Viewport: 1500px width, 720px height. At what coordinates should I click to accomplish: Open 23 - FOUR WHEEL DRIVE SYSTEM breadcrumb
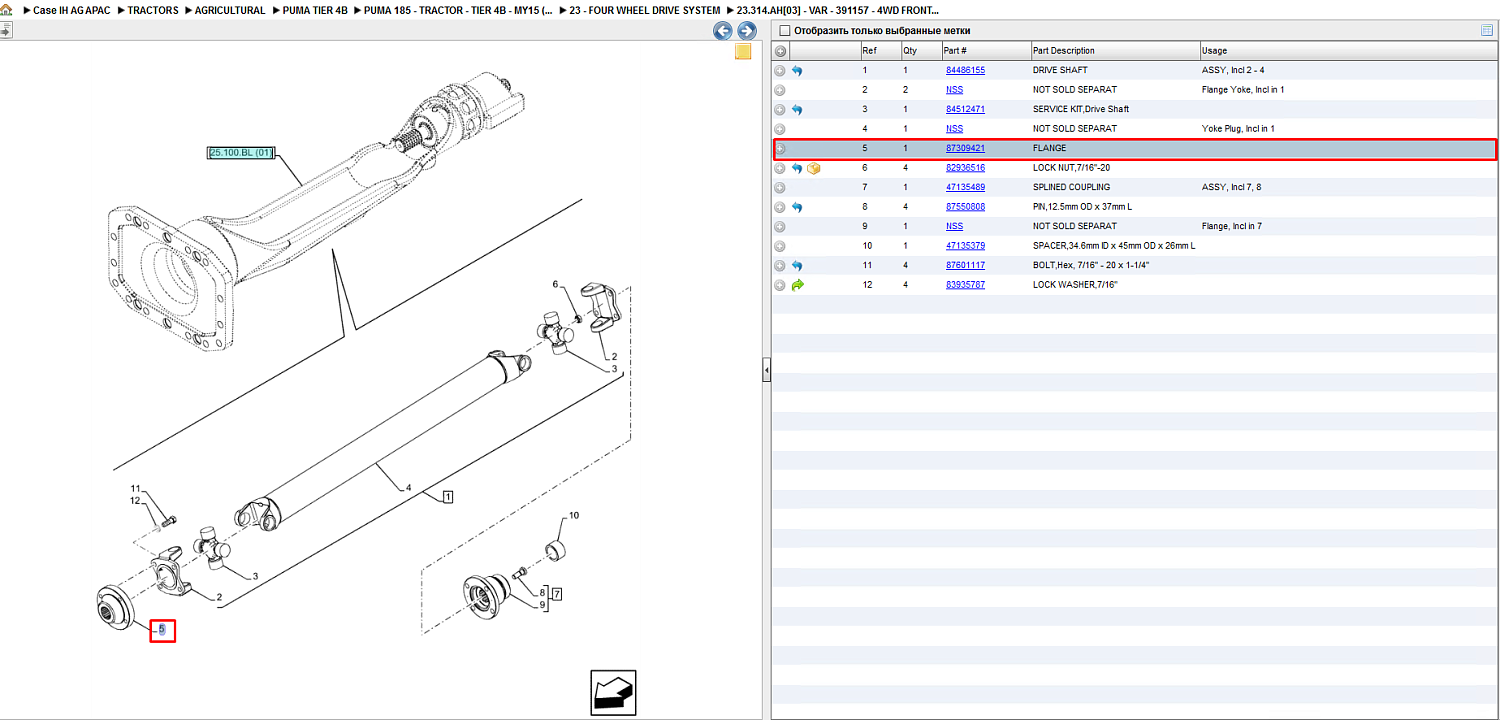pyautogui.click(x=644, y=10)
